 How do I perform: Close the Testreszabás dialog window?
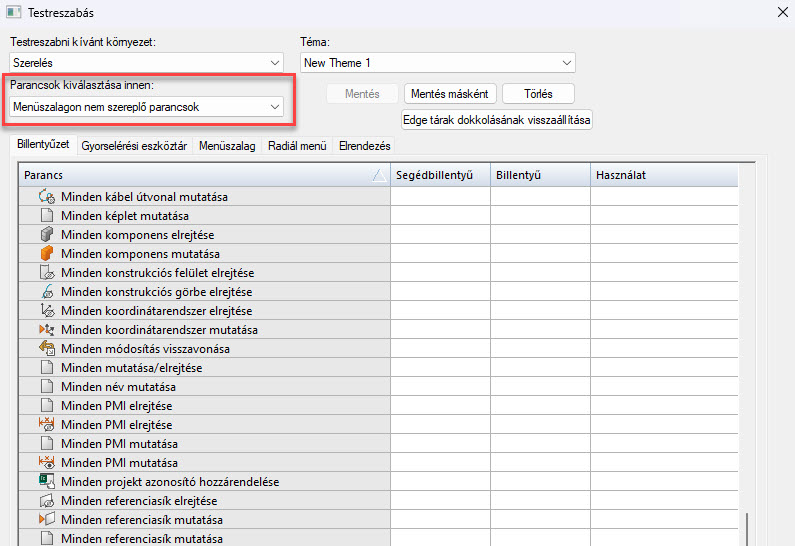pos(781,12)
